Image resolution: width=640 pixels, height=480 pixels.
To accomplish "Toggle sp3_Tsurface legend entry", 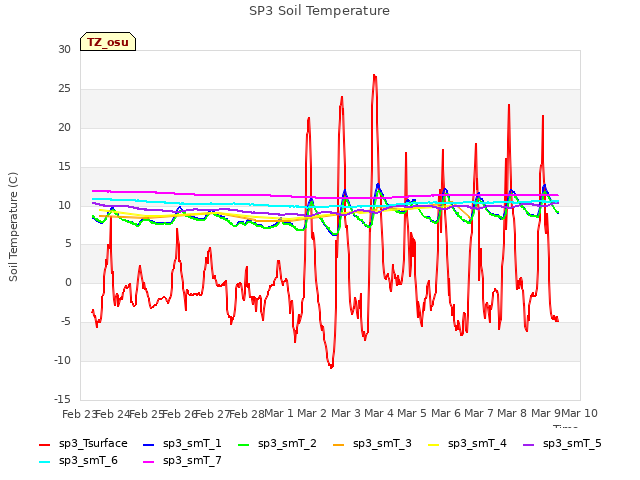I will (83, 443).
